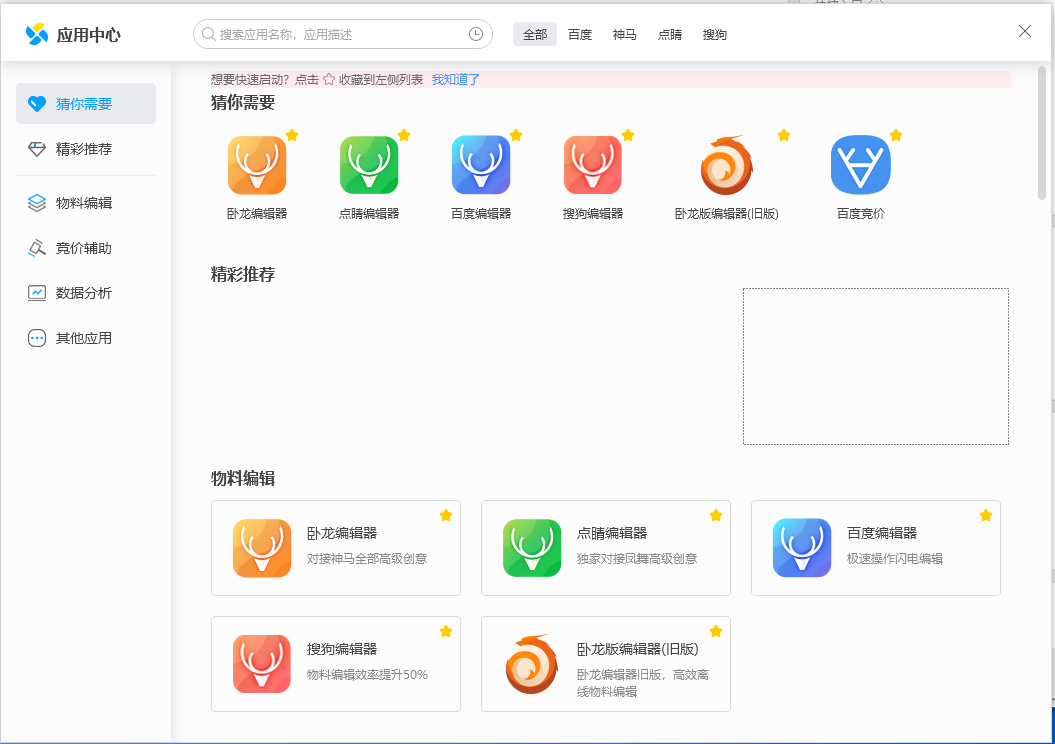
Task: Open the 点睛编辑器 card title in 物料编辑
Action: click(x=612, y=533)
